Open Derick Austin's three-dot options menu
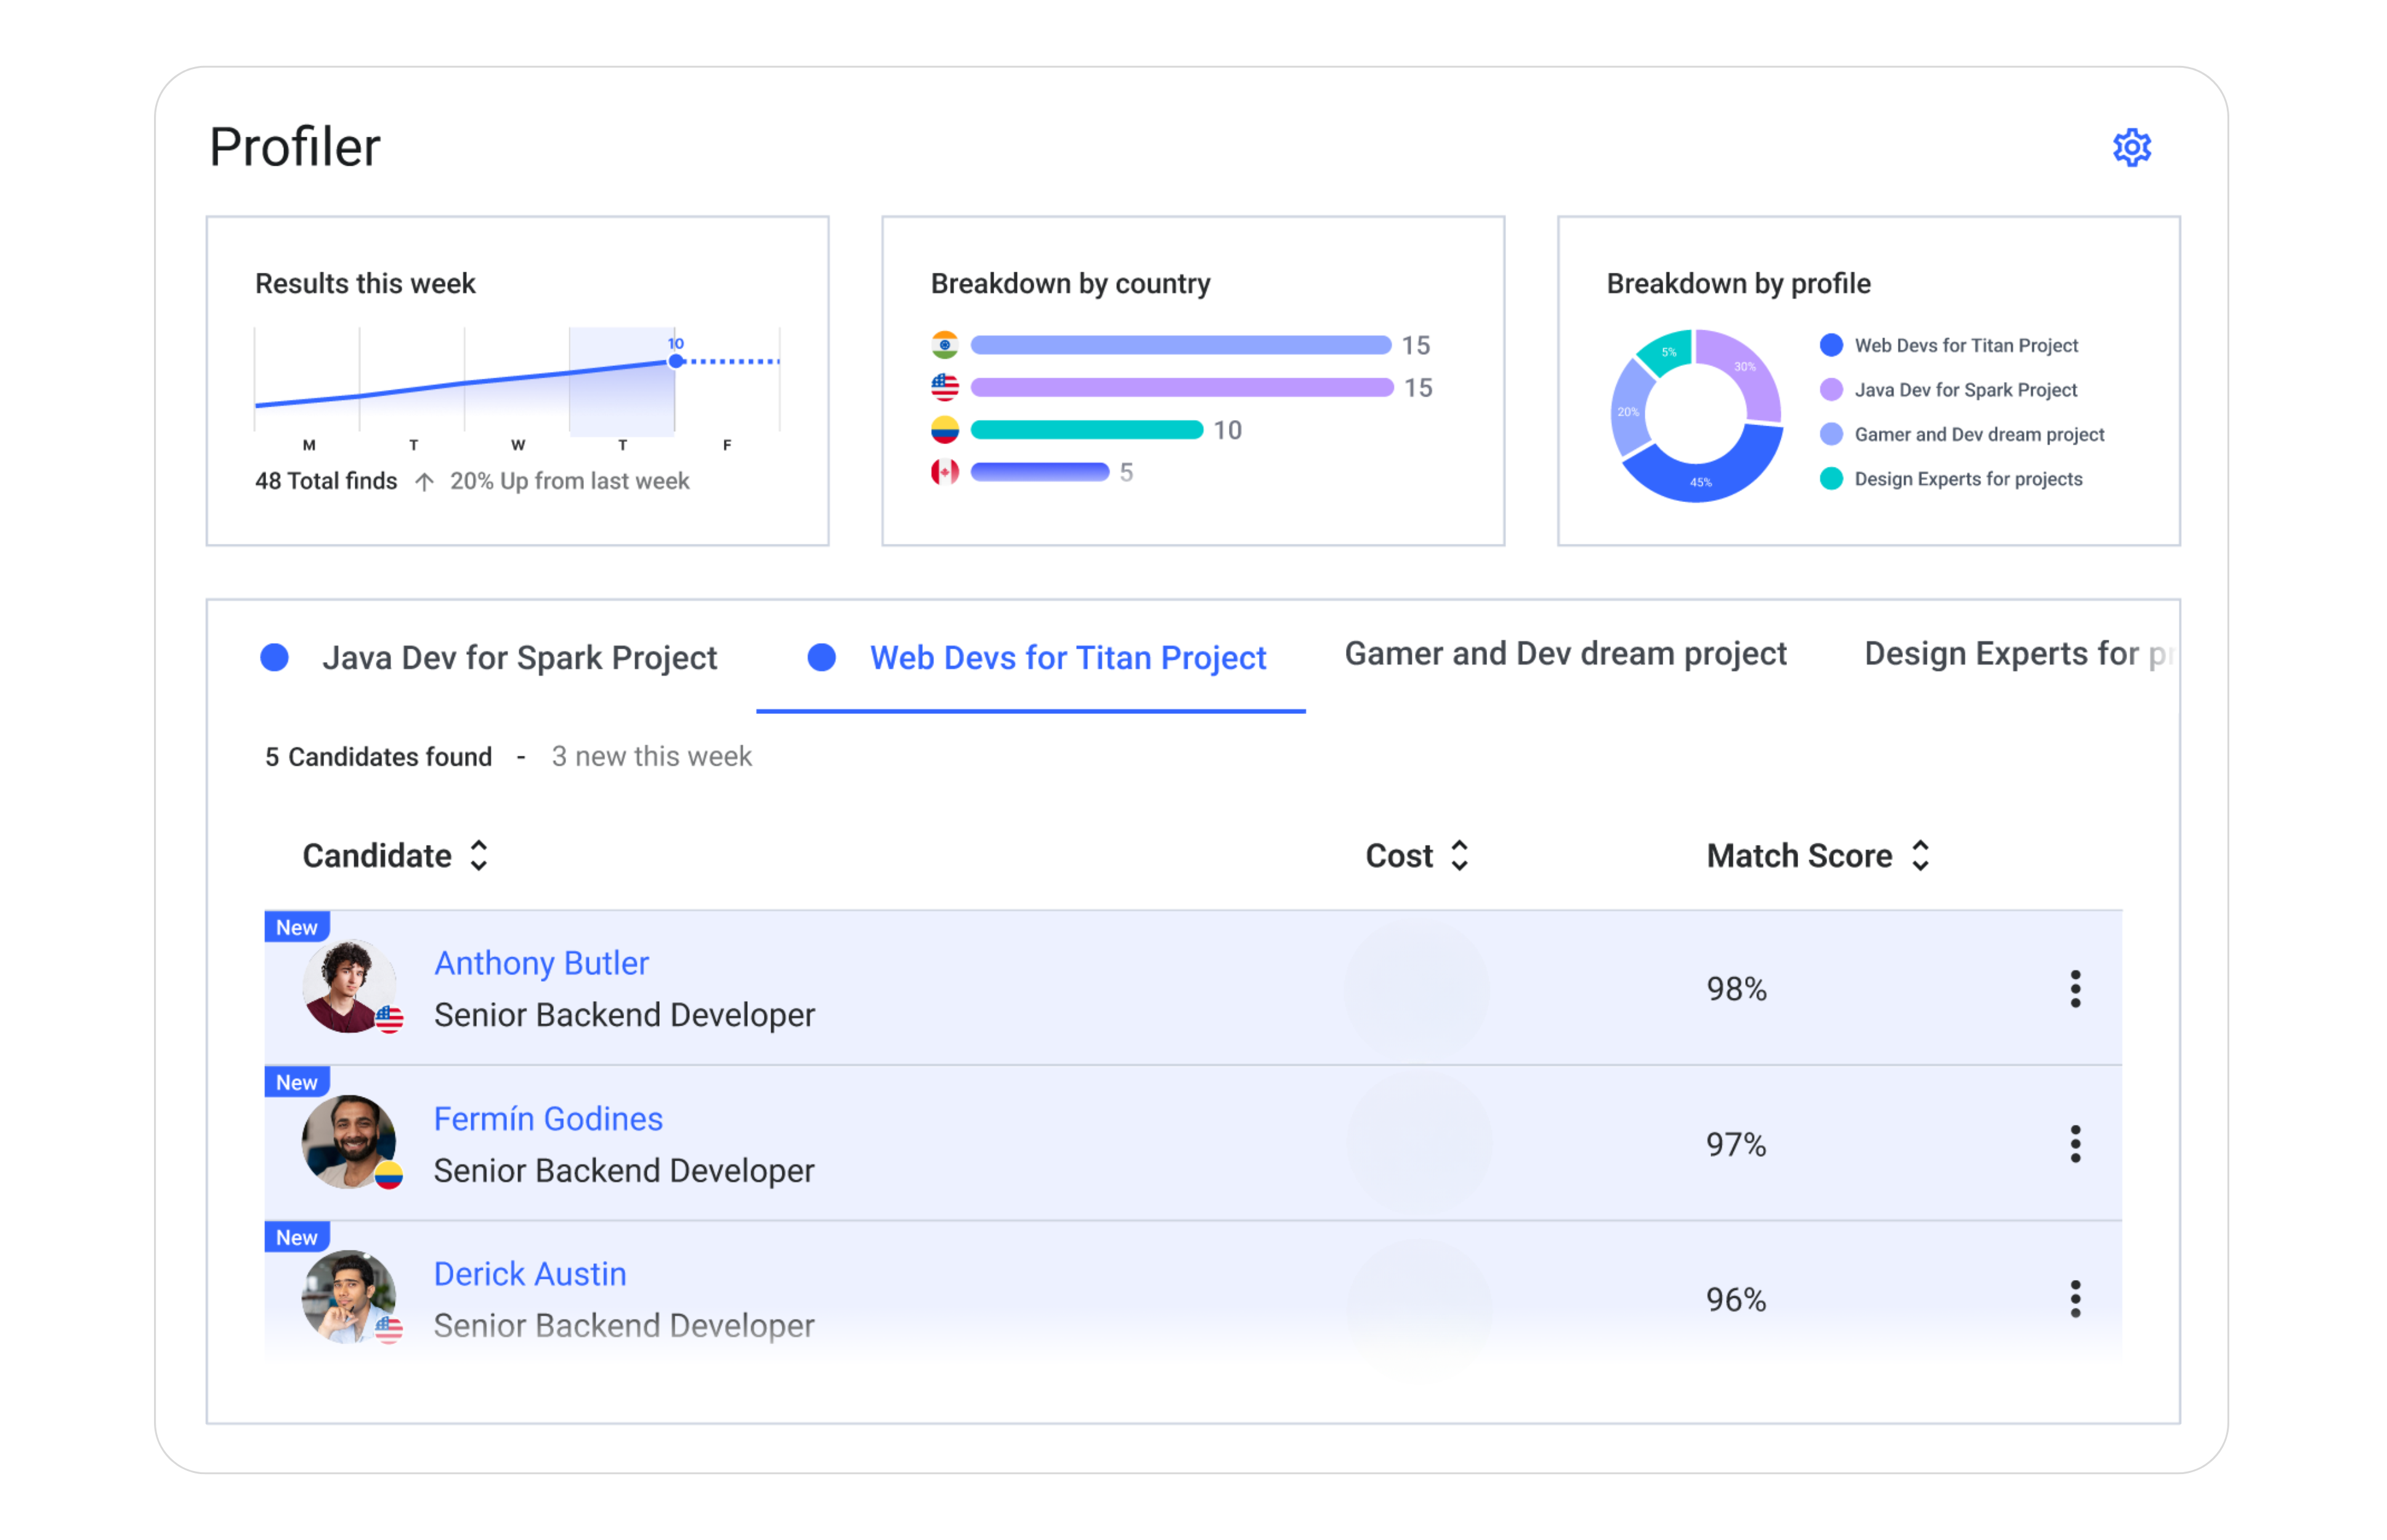This screenshot has width=2387, height=1540. pyautogui.click(x=2075, y=1299)
